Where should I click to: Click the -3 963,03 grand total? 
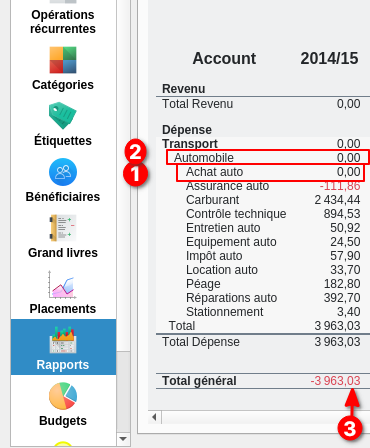coord(335,381)
